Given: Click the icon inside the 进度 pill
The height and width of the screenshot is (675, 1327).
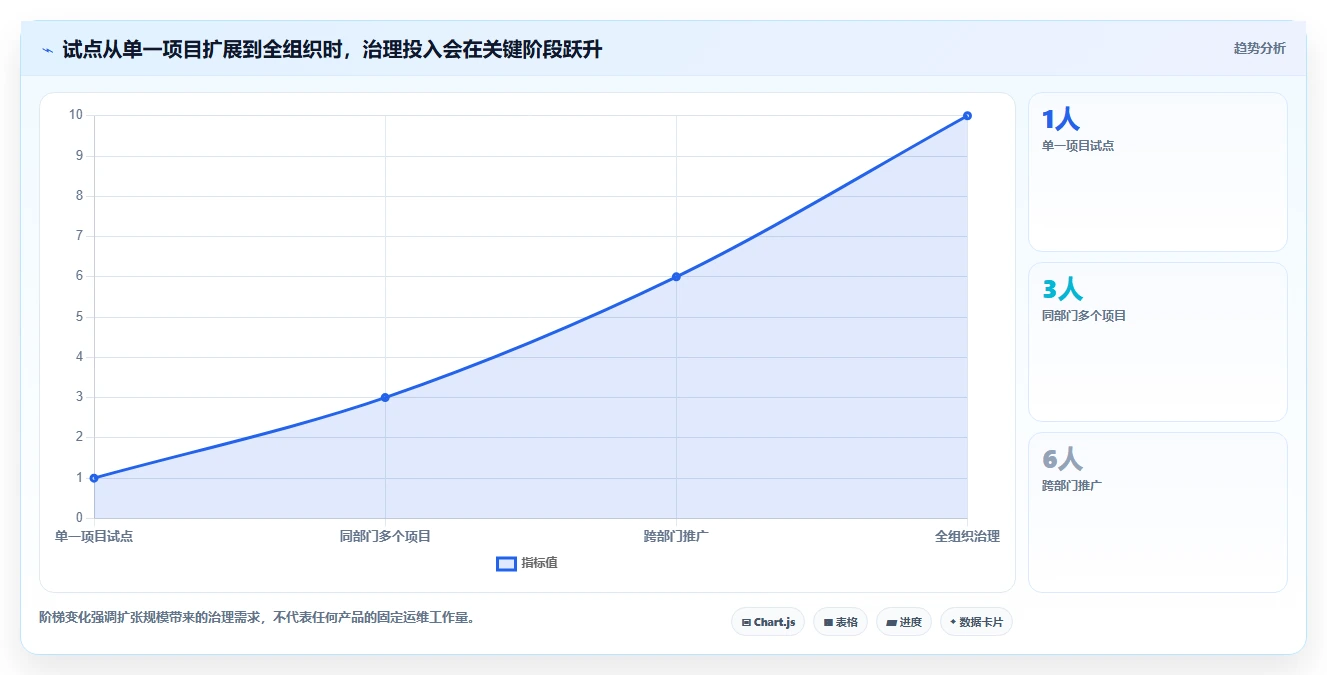Looking at the screenshot, I should point(891,622).
